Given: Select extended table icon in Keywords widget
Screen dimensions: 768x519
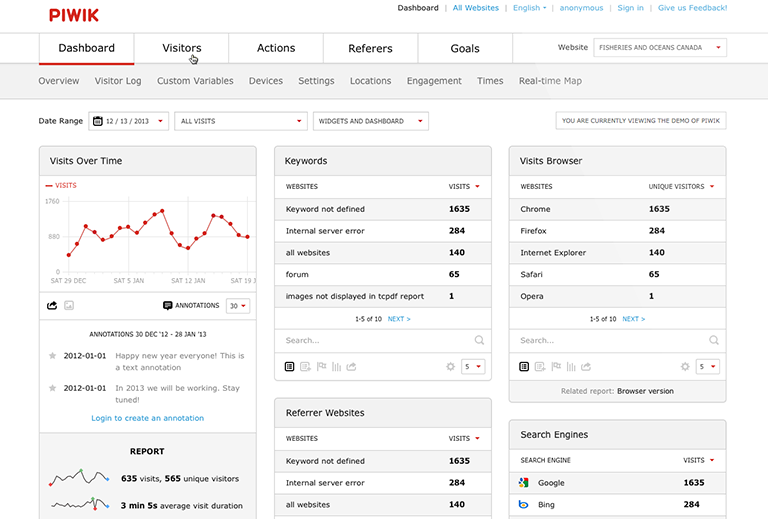Looking at the screenshot, I should point(305,367).
